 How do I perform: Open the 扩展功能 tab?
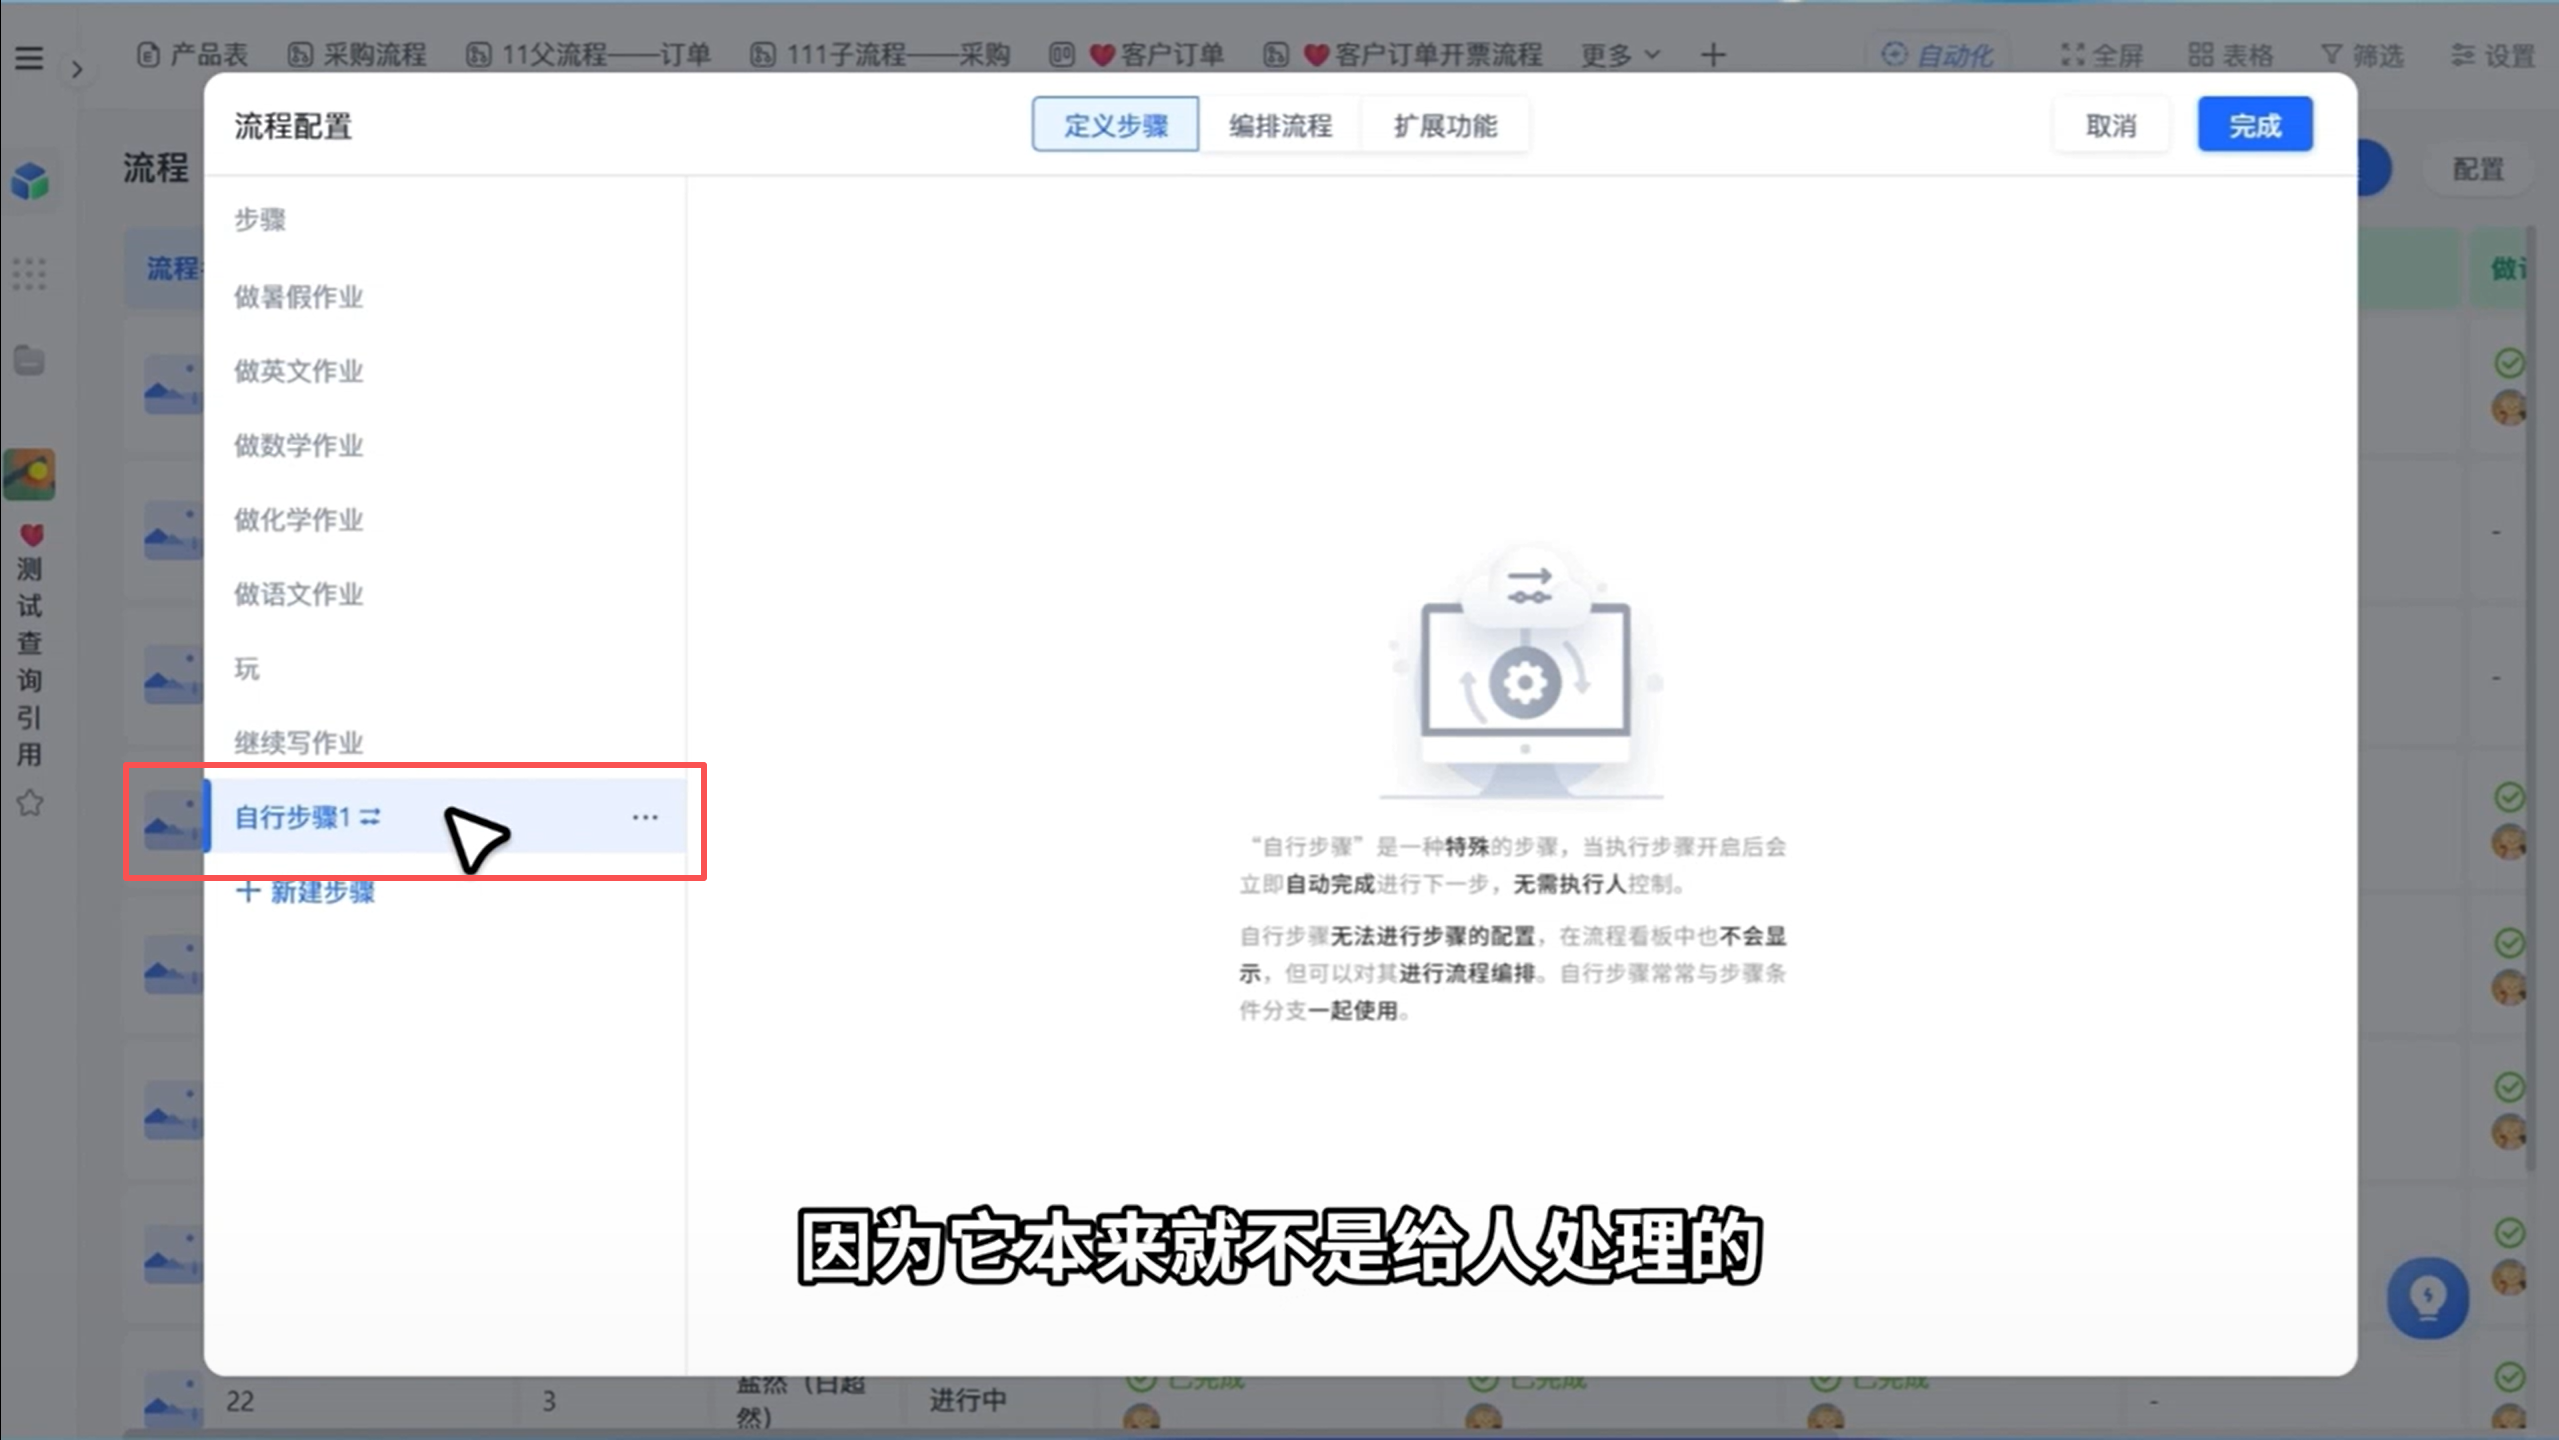pos(1445,125)
